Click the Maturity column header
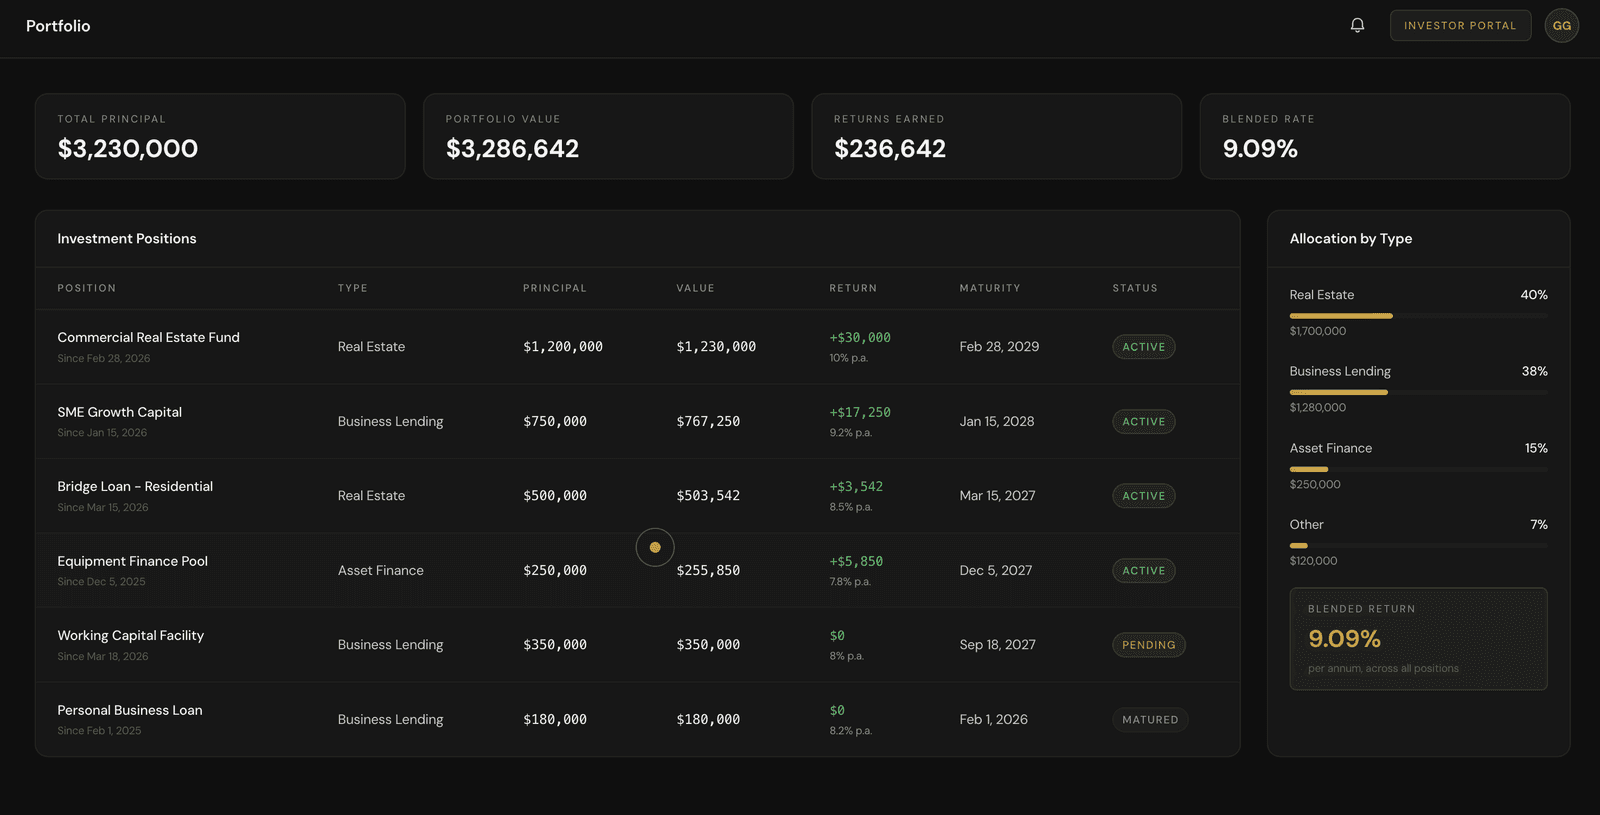 coord(990,288)
